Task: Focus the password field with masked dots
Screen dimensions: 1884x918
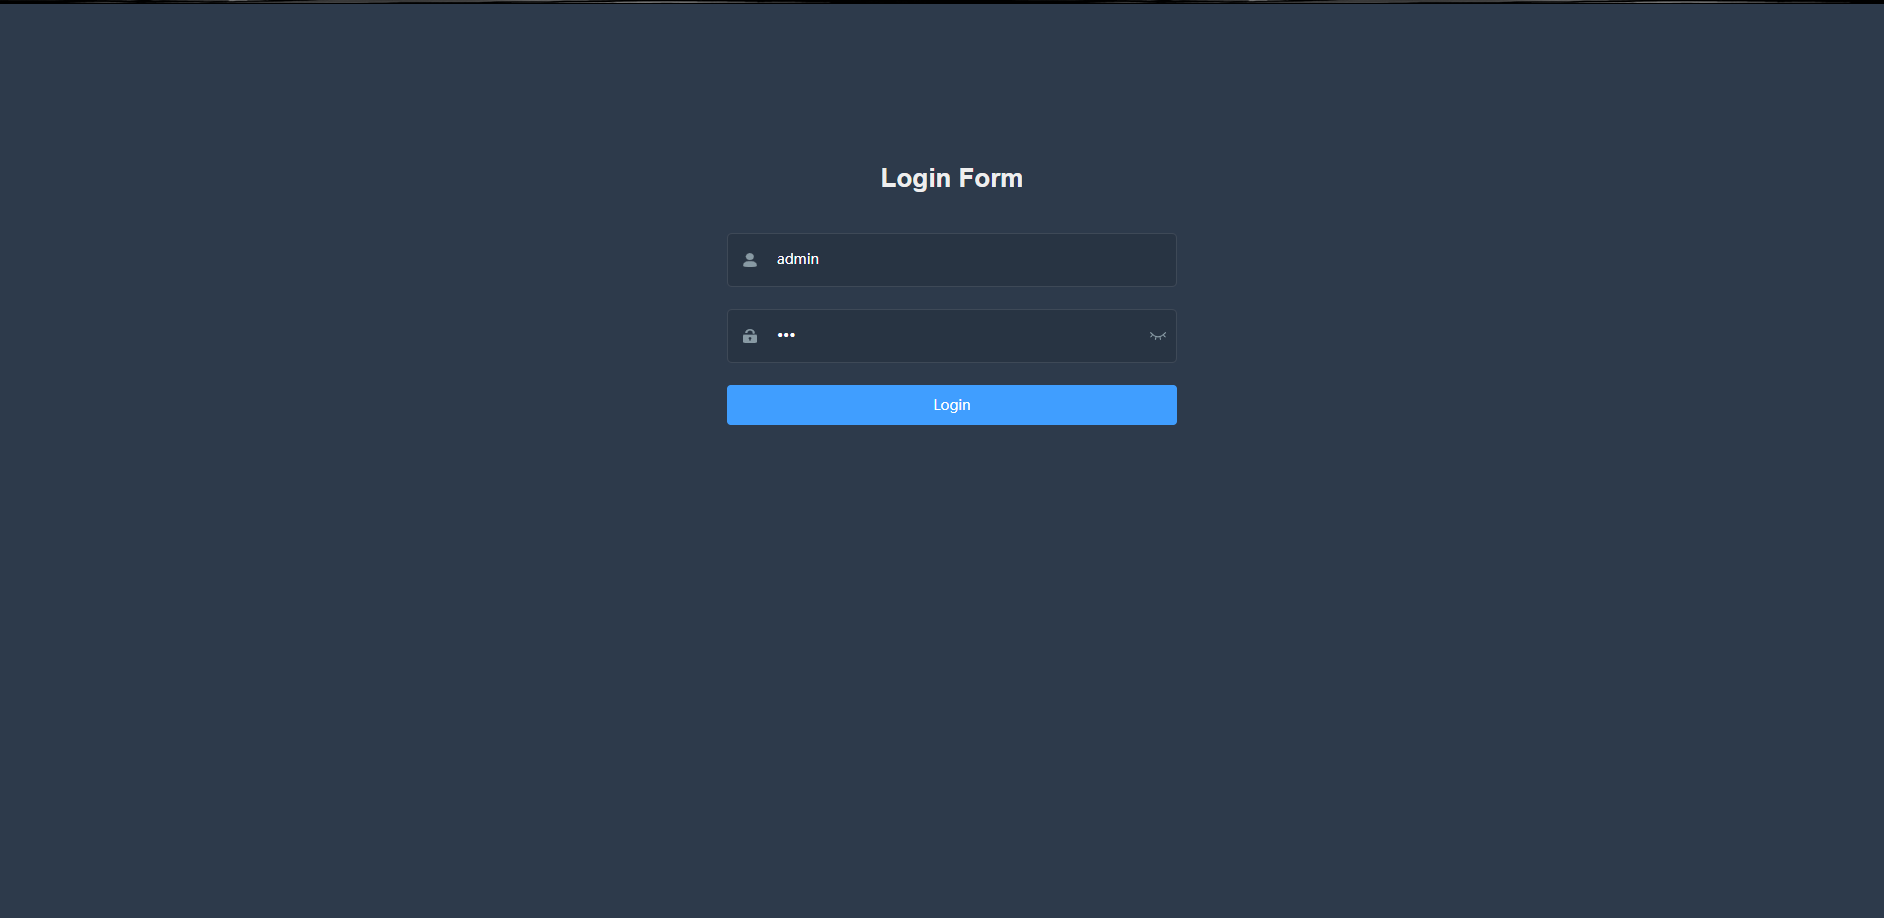Action: 951,336
